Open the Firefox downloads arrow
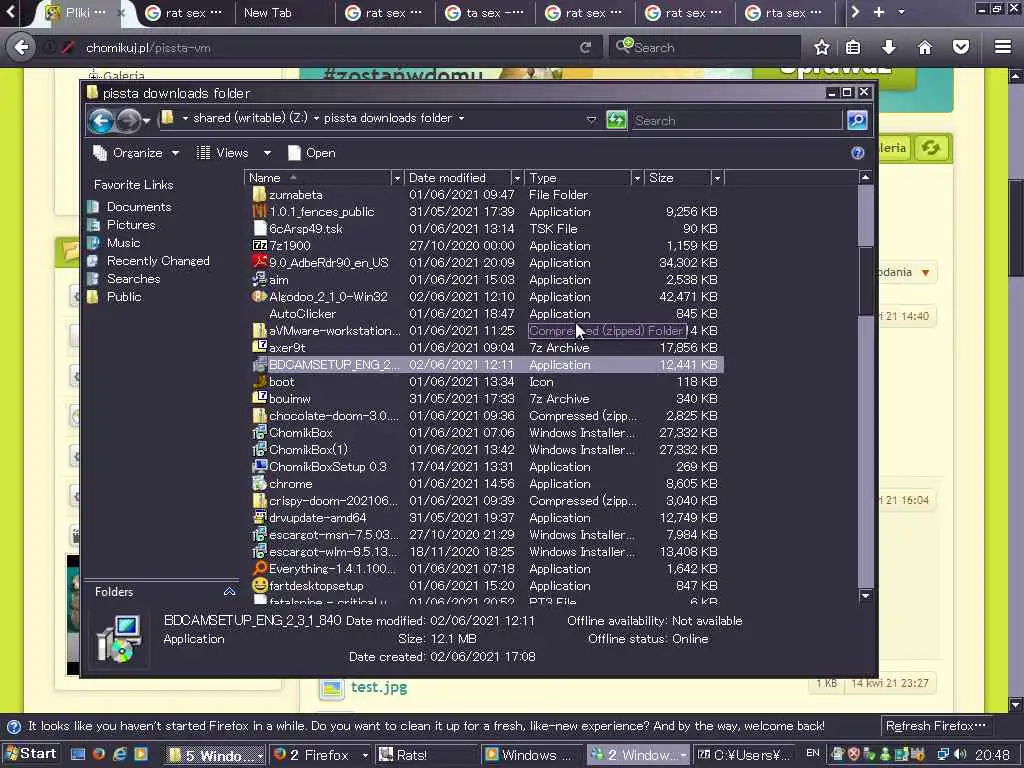The width and height of the screenshot is (1024, 768). (889, 47)
